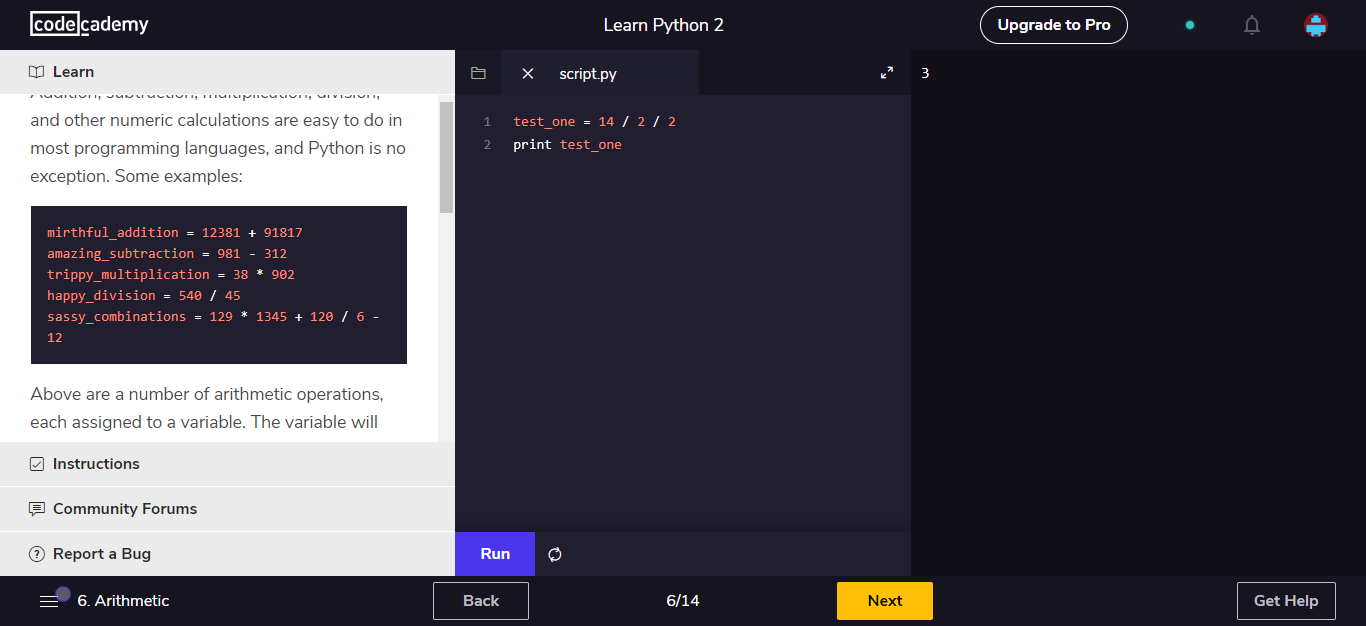Open Upgrade to Pro
The image size is (1366, 626).
tap(1053, 24)
